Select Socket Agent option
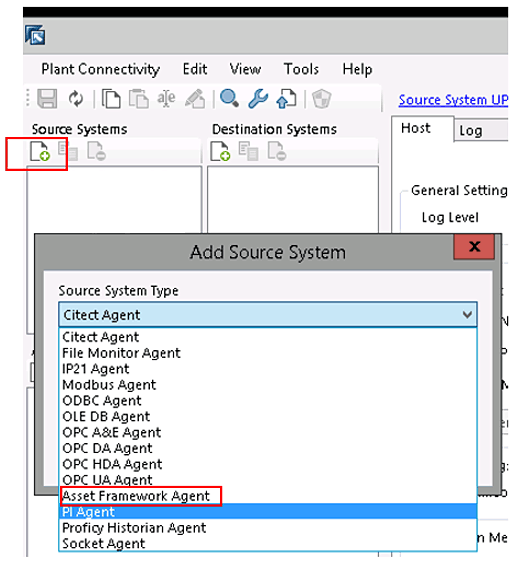 tap(268, 543)
